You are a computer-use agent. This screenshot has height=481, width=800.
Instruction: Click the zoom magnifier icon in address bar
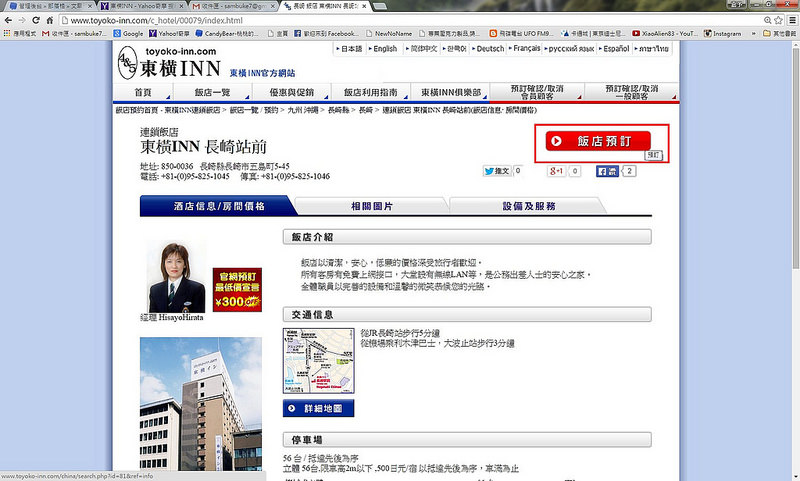767,20
